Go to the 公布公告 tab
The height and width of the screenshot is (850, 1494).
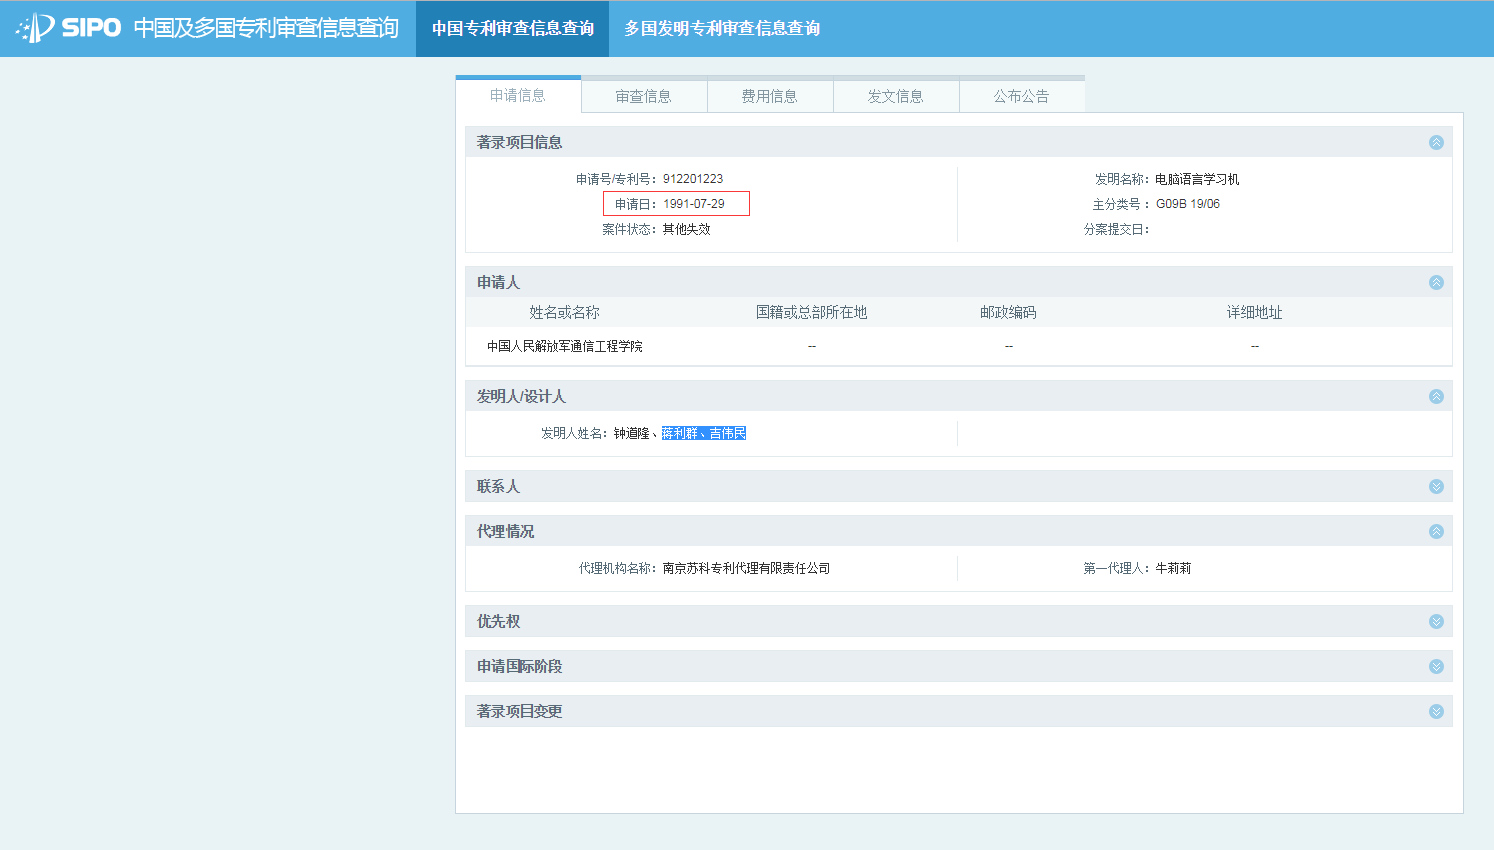1021,96
